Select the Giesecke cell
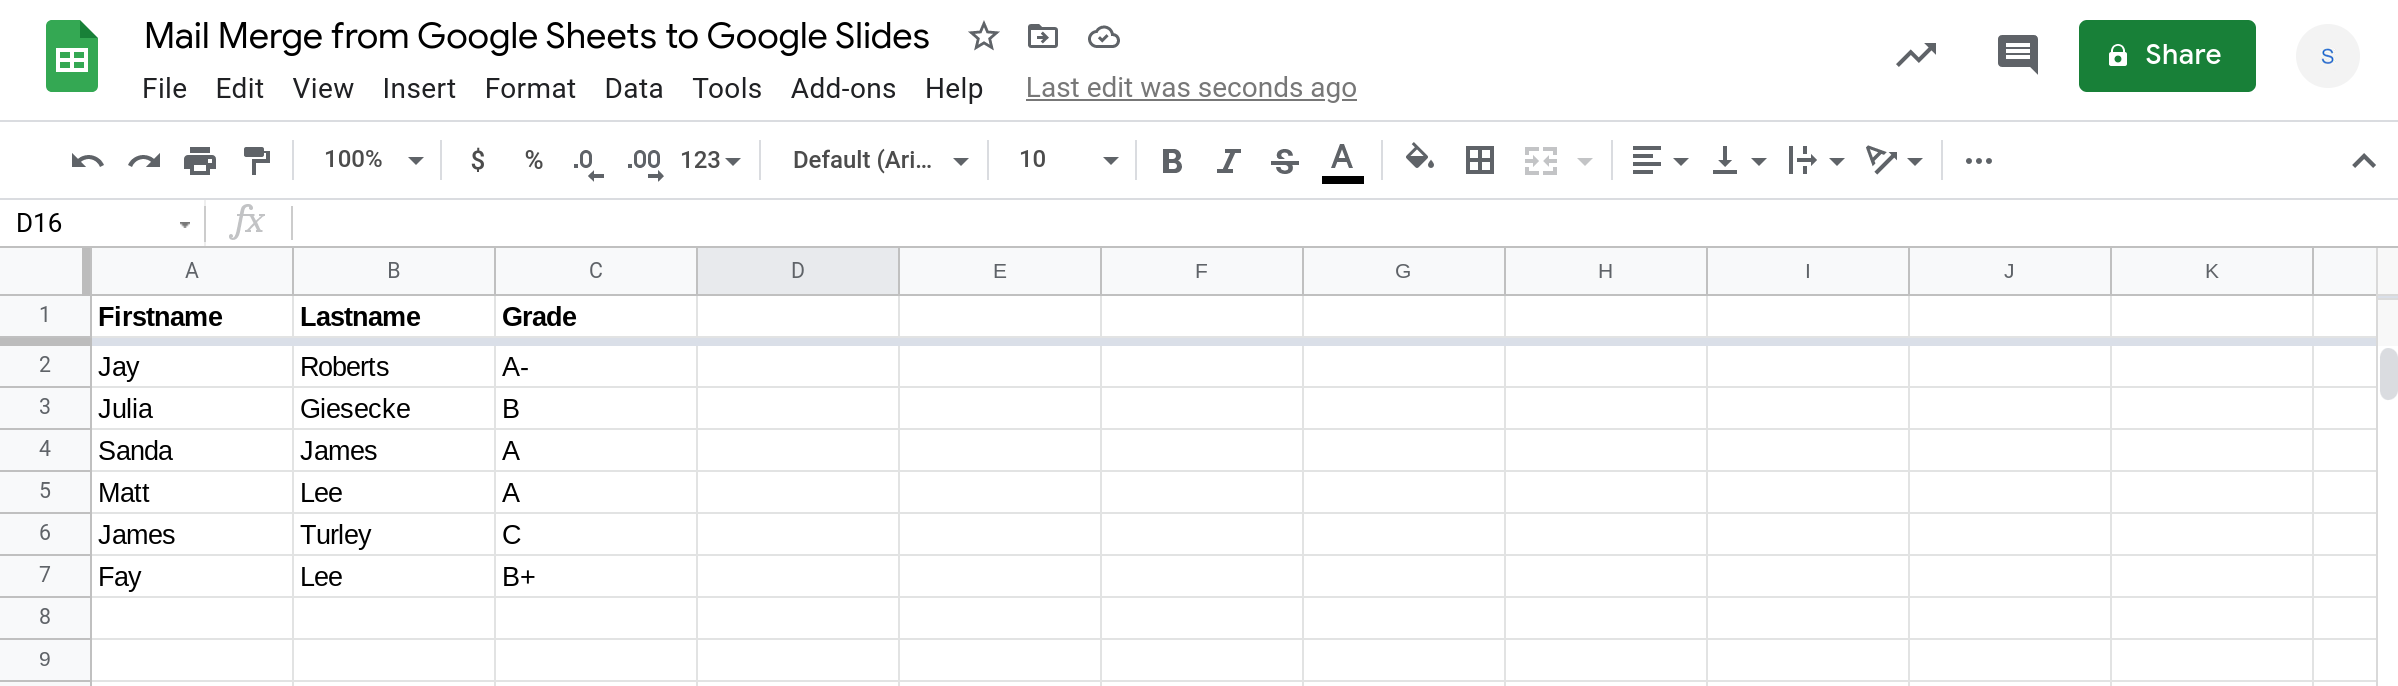 394,408
